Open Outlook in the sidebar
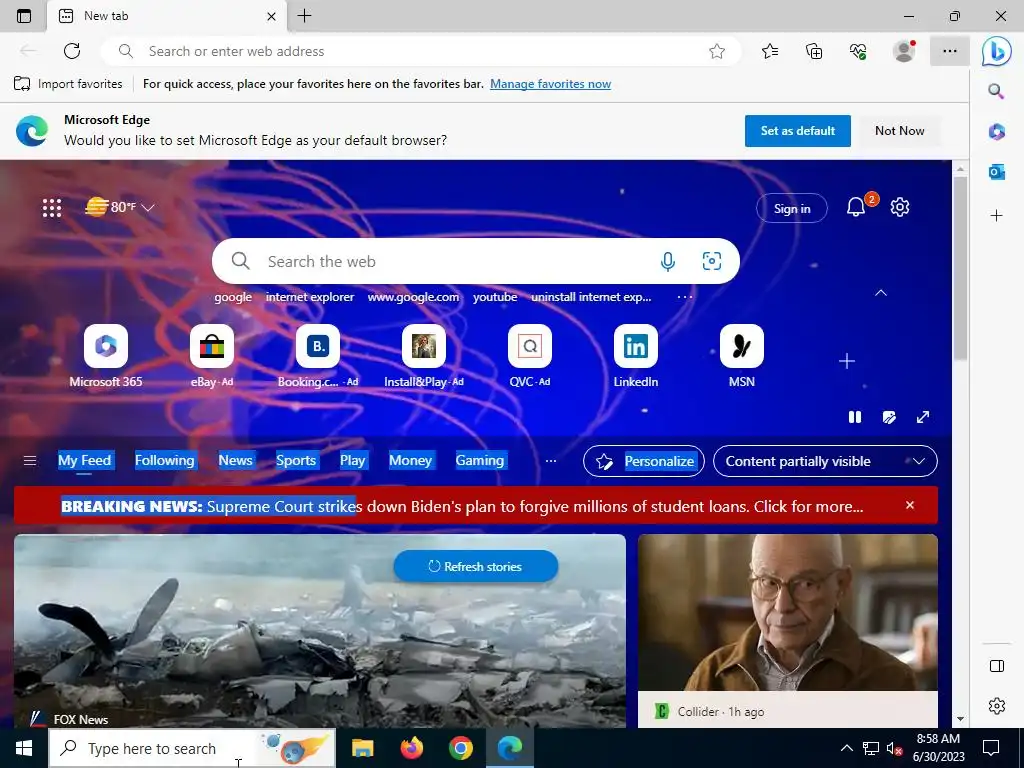Viewport: 1024px width, 768px height. point(997,172)
